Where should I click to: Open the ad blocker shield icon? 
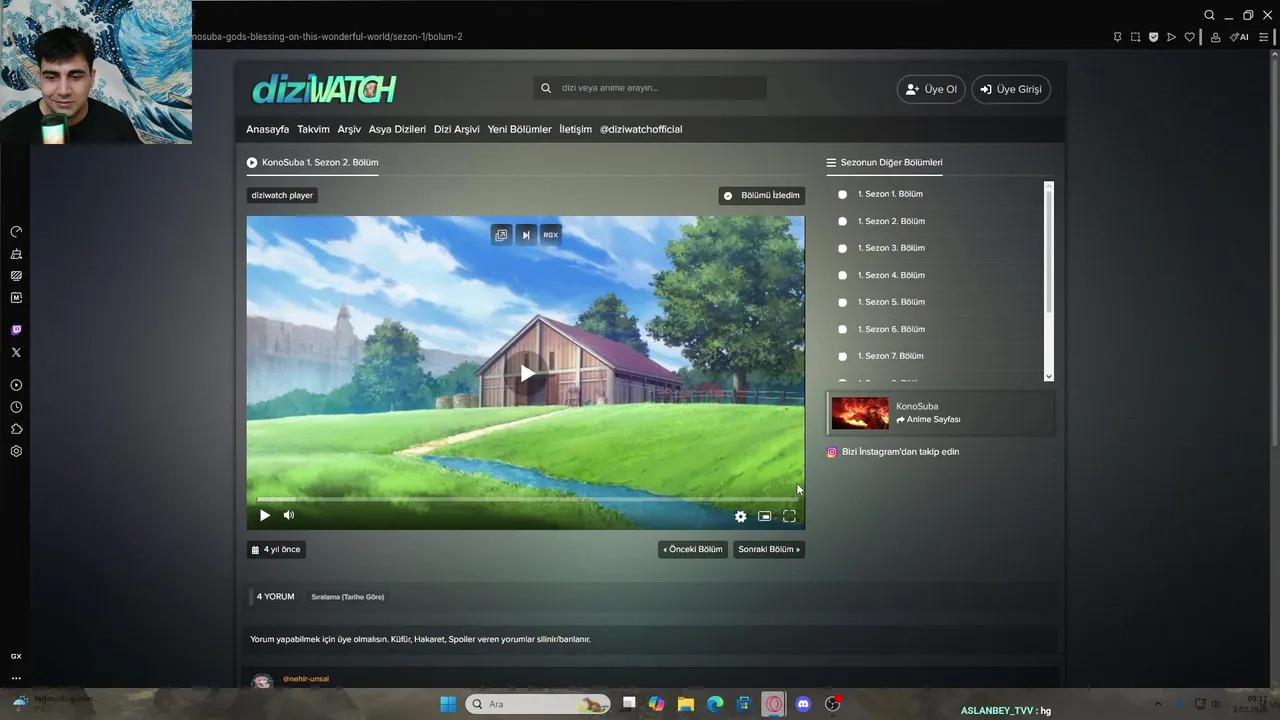[1153, 37]
